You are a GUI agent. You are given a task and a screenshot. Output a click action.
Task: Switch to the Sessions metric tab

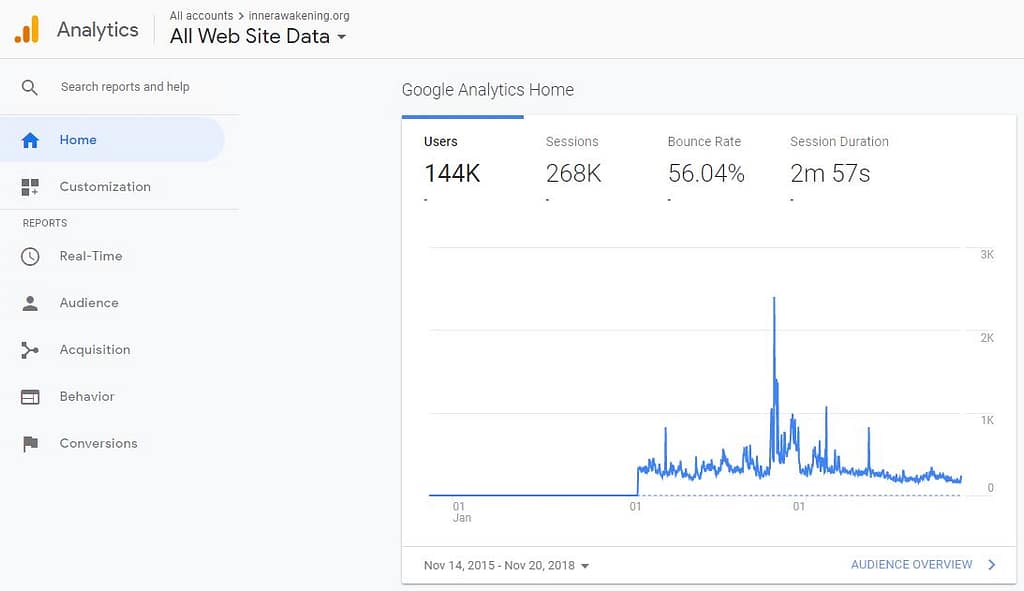point(573,163)
